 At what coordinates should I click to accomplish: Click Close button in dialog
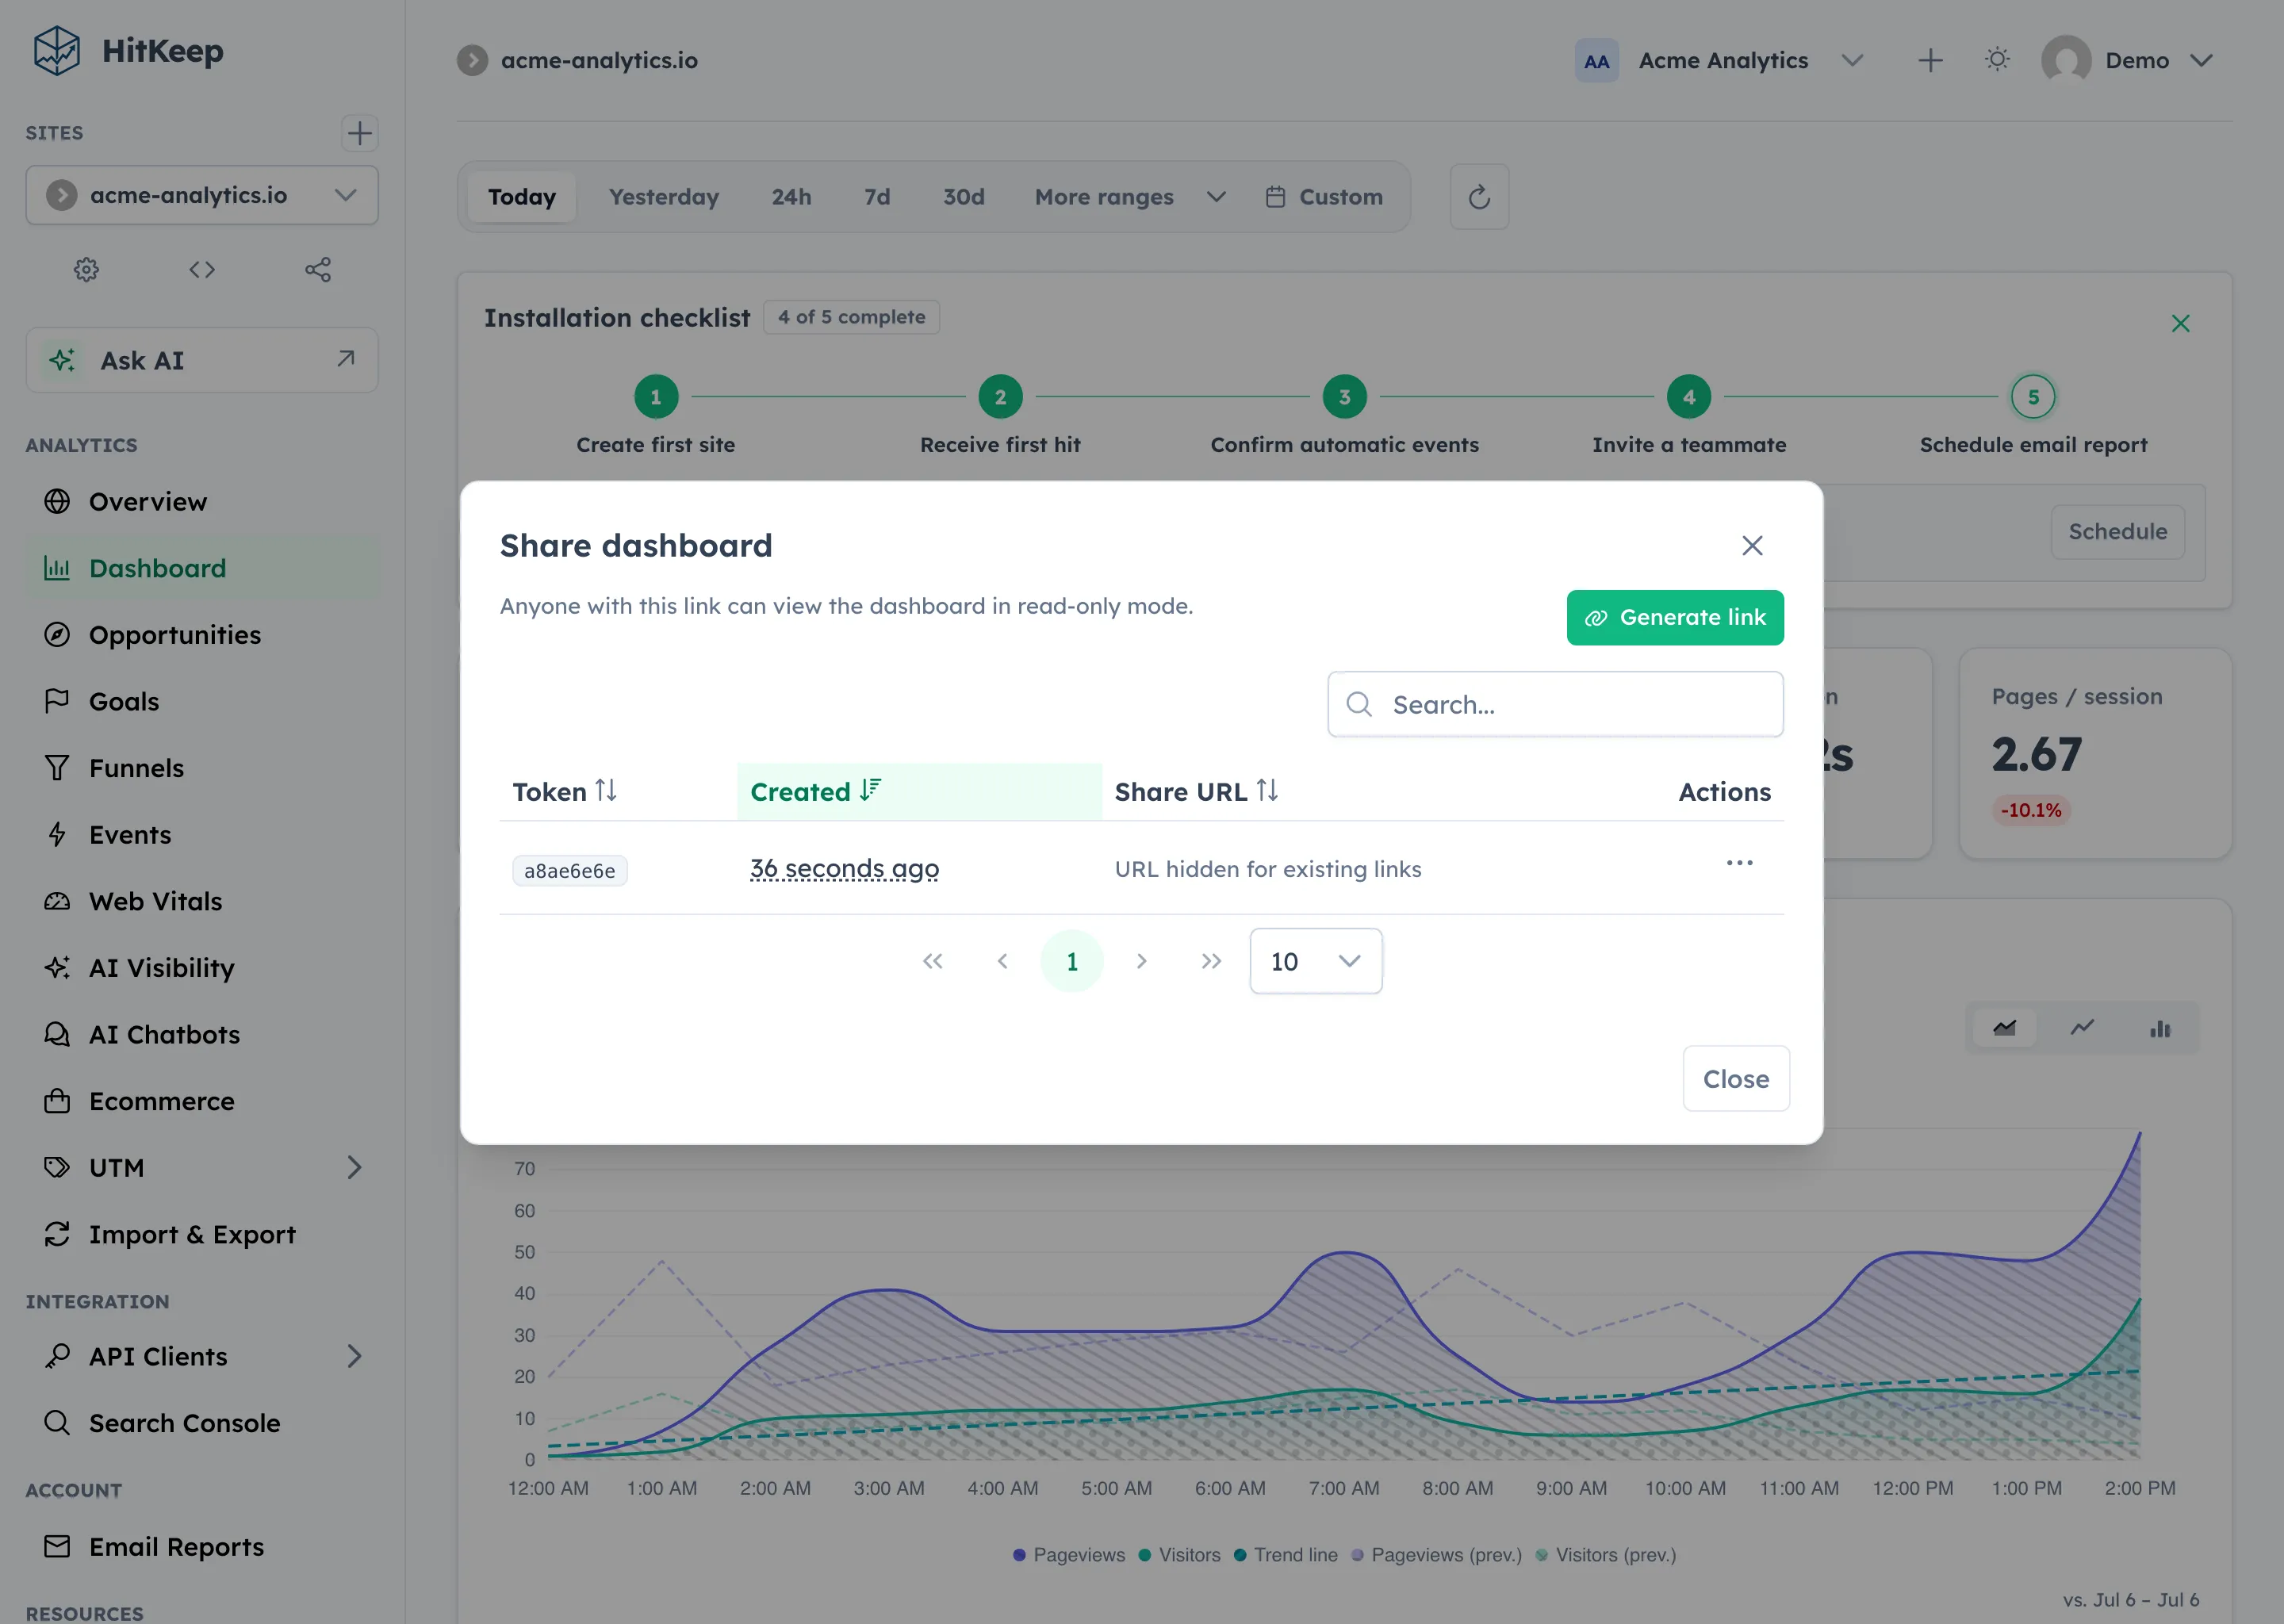coord(1736,1078)
